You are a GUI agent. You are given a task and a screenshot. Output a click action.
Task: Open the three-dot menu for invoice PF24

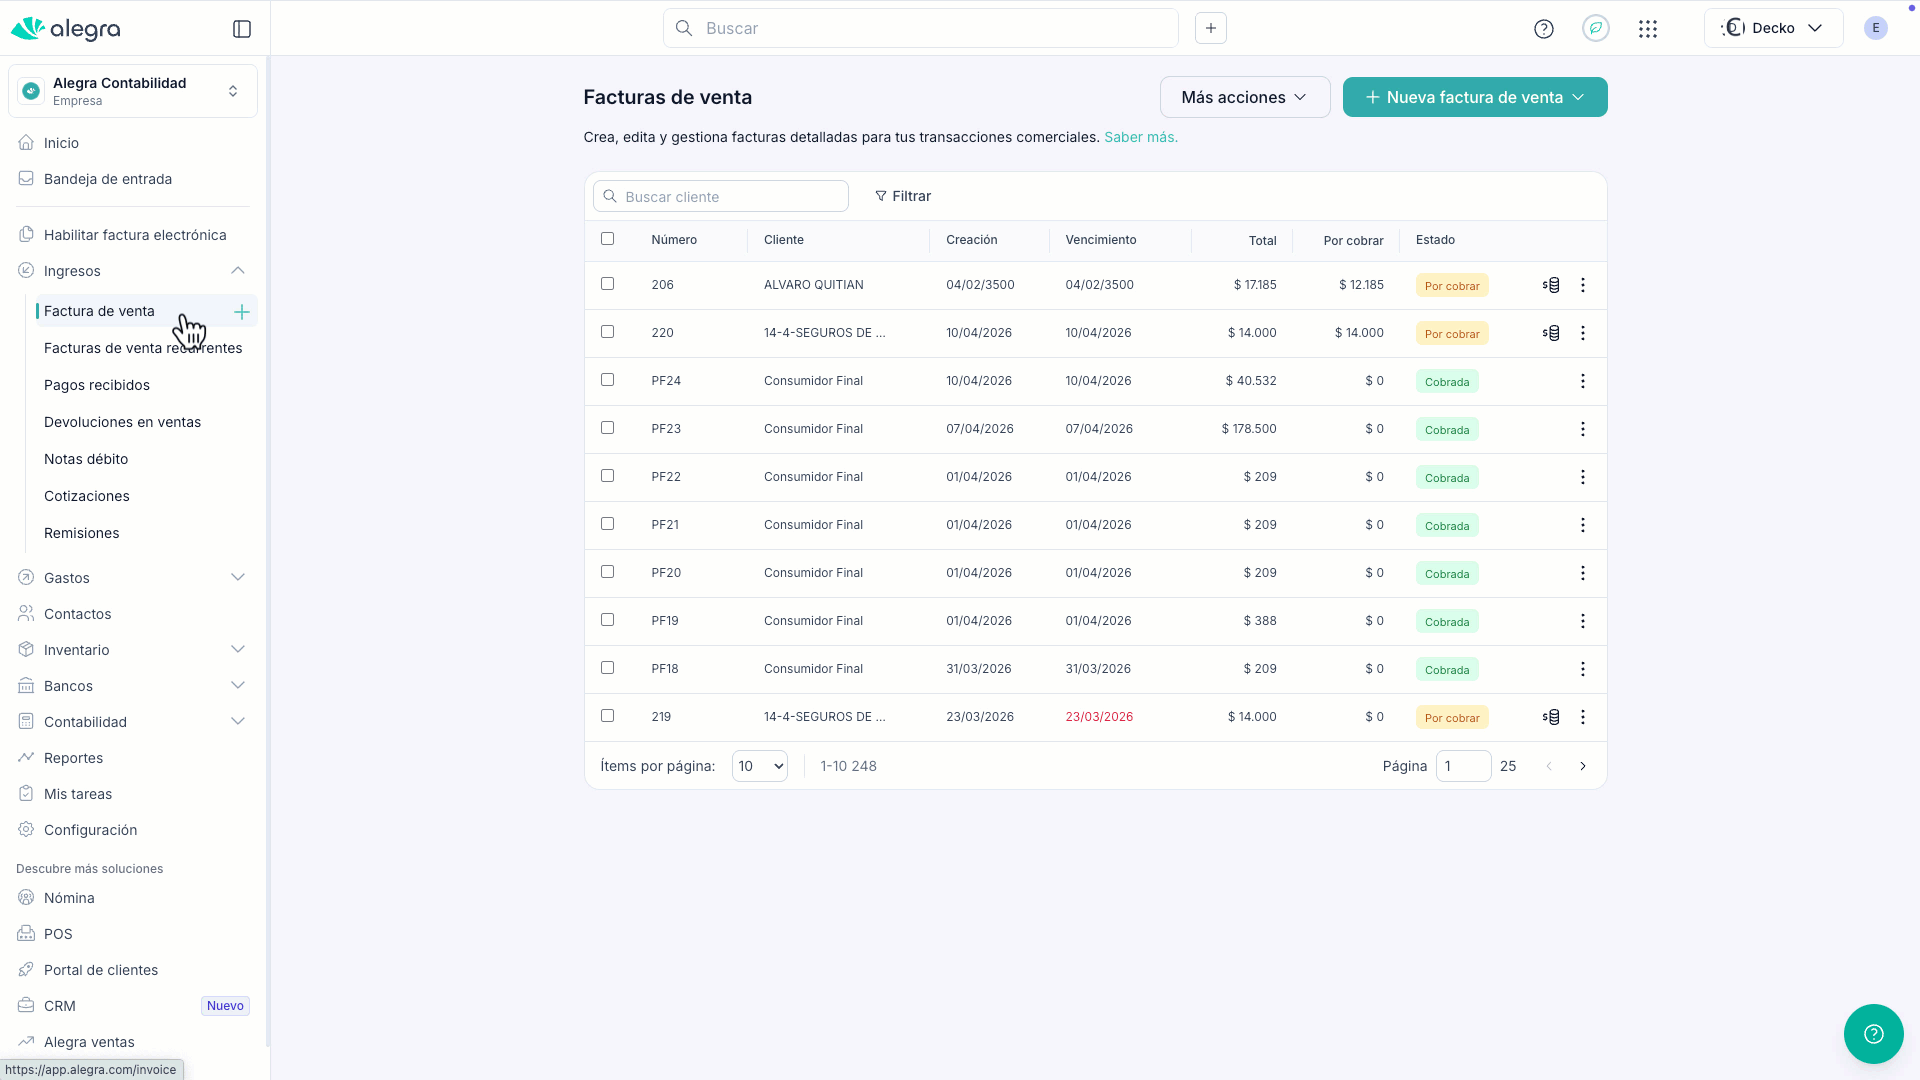1582,381
